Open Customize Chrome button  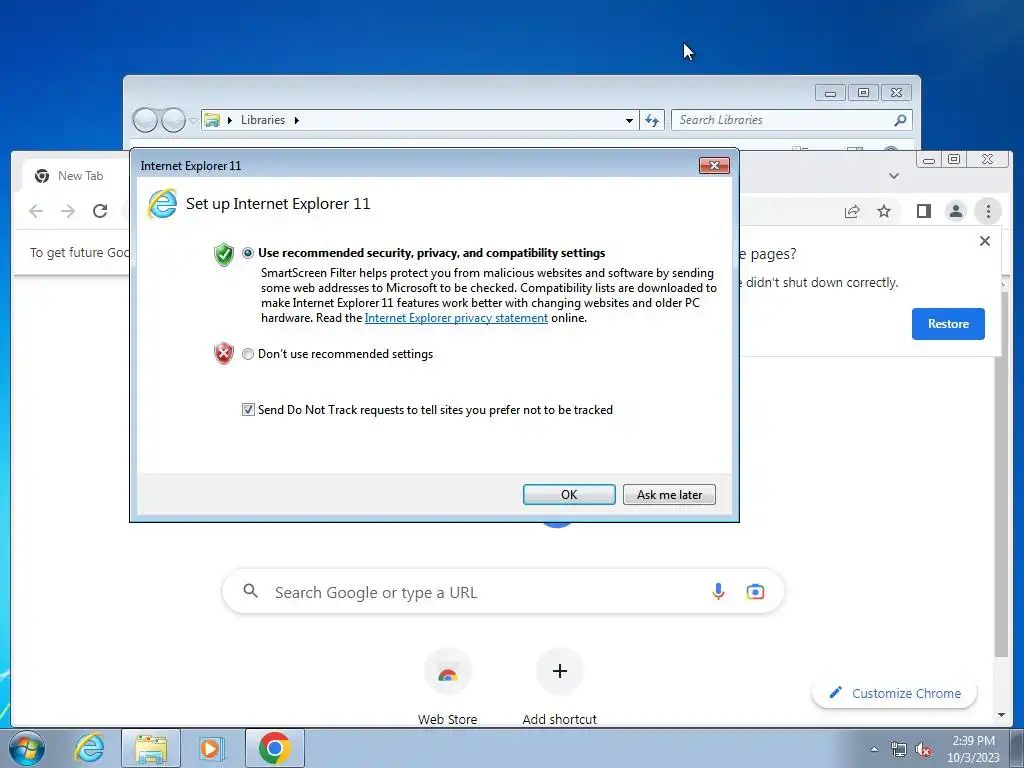894,693
